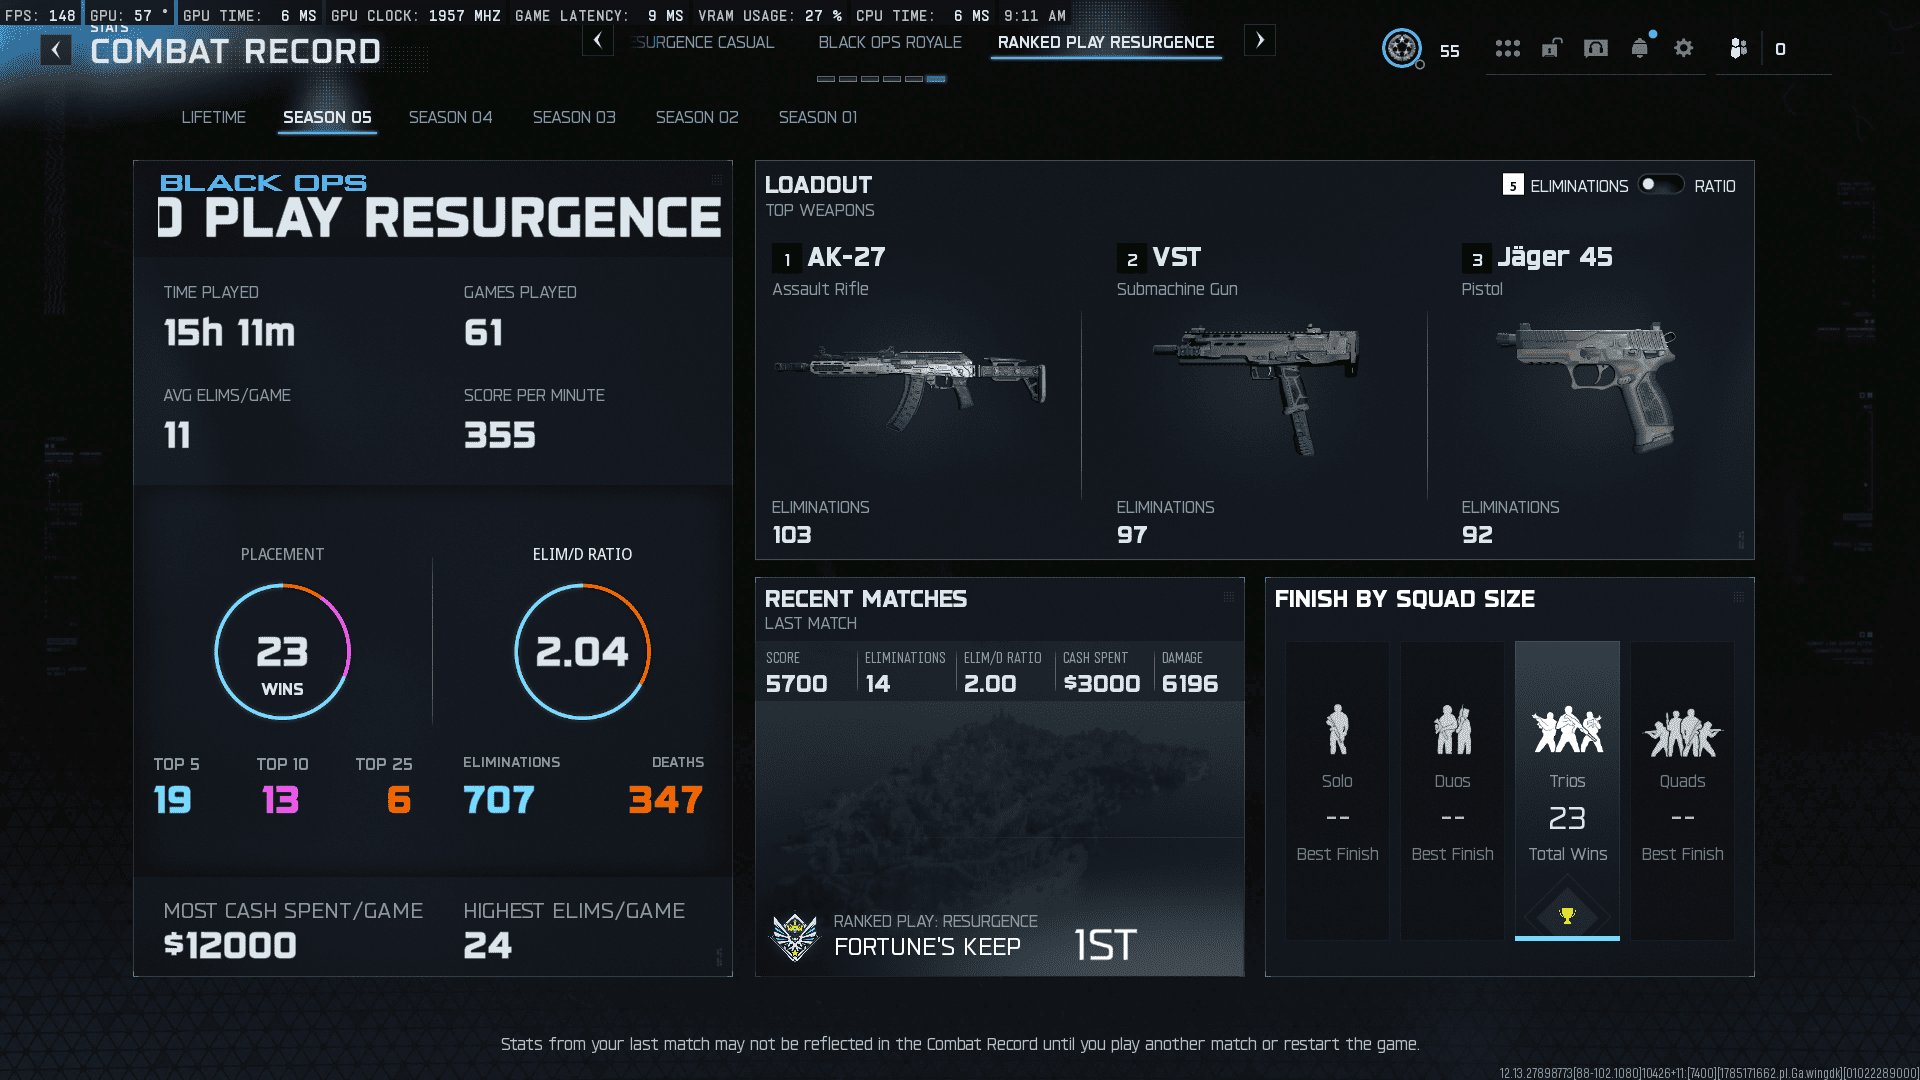Select the Season 05 tab
Screen dimensions: 1920x1080
(x=327, y=117)
